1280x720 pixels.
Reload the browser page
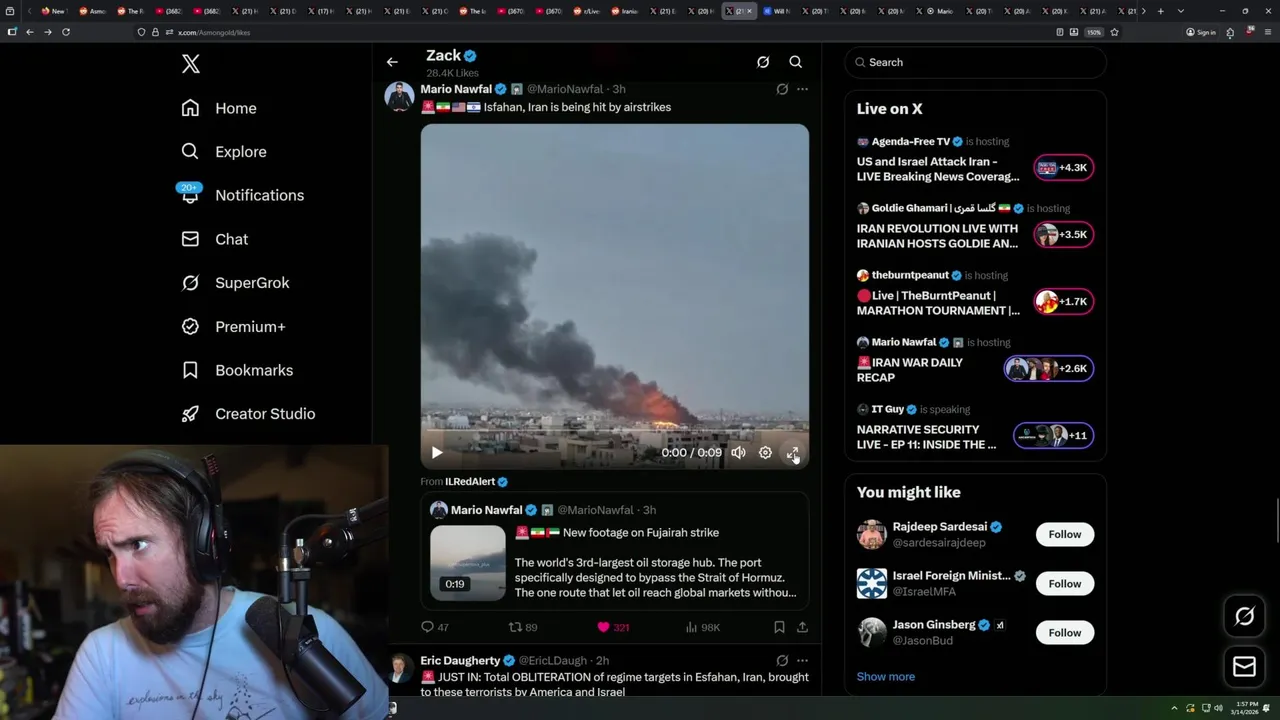[x=66, y=32]
